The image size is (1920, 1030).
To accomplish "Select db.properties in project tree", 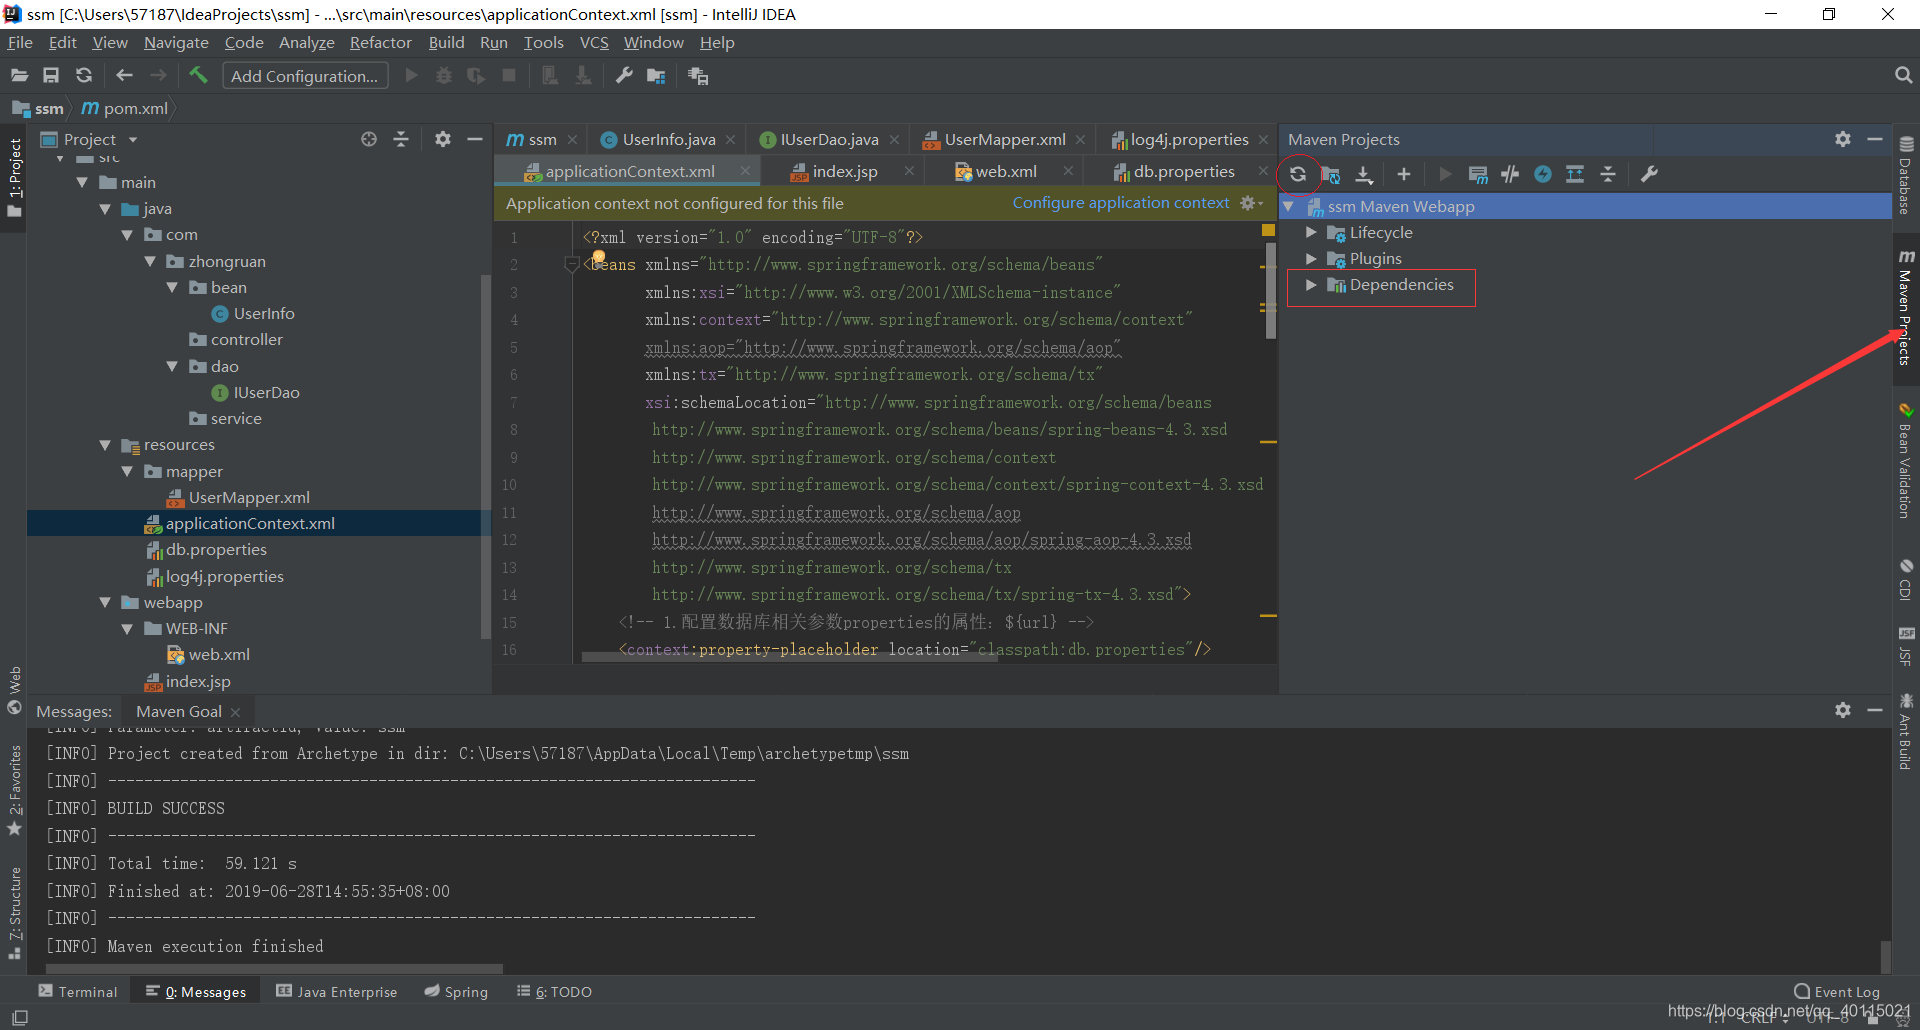I will point(216,550).
